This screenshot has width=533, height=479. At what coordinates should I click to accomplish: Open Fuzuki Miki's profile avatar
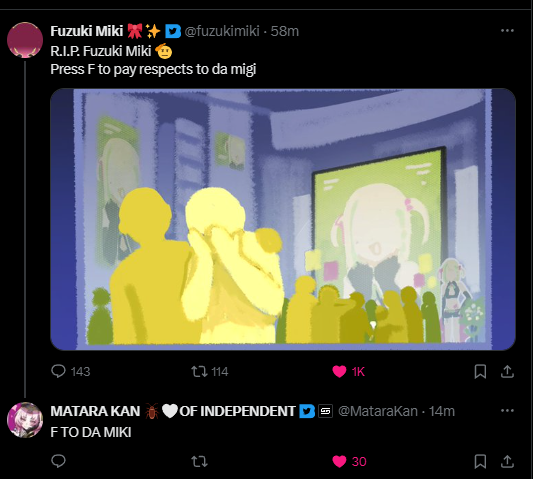(25, 40)
